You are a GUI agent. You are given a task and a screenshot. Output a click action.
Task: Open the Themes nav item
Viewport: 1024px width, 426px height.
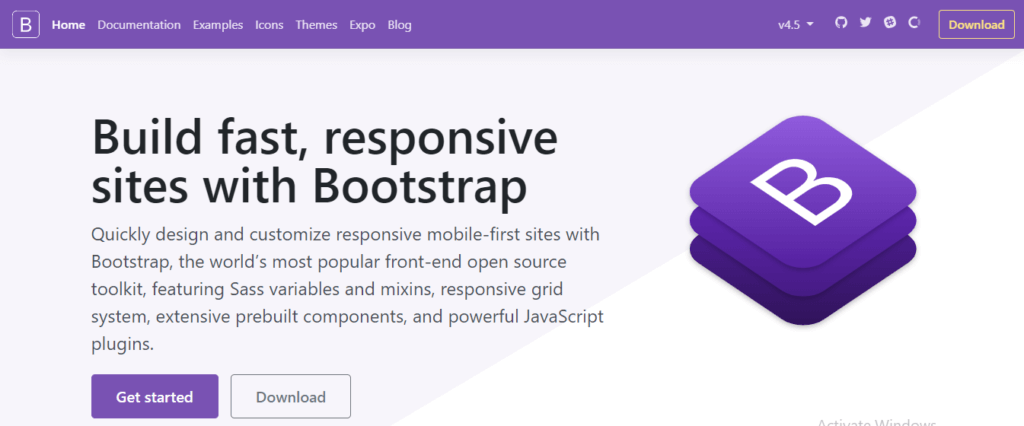316,25
